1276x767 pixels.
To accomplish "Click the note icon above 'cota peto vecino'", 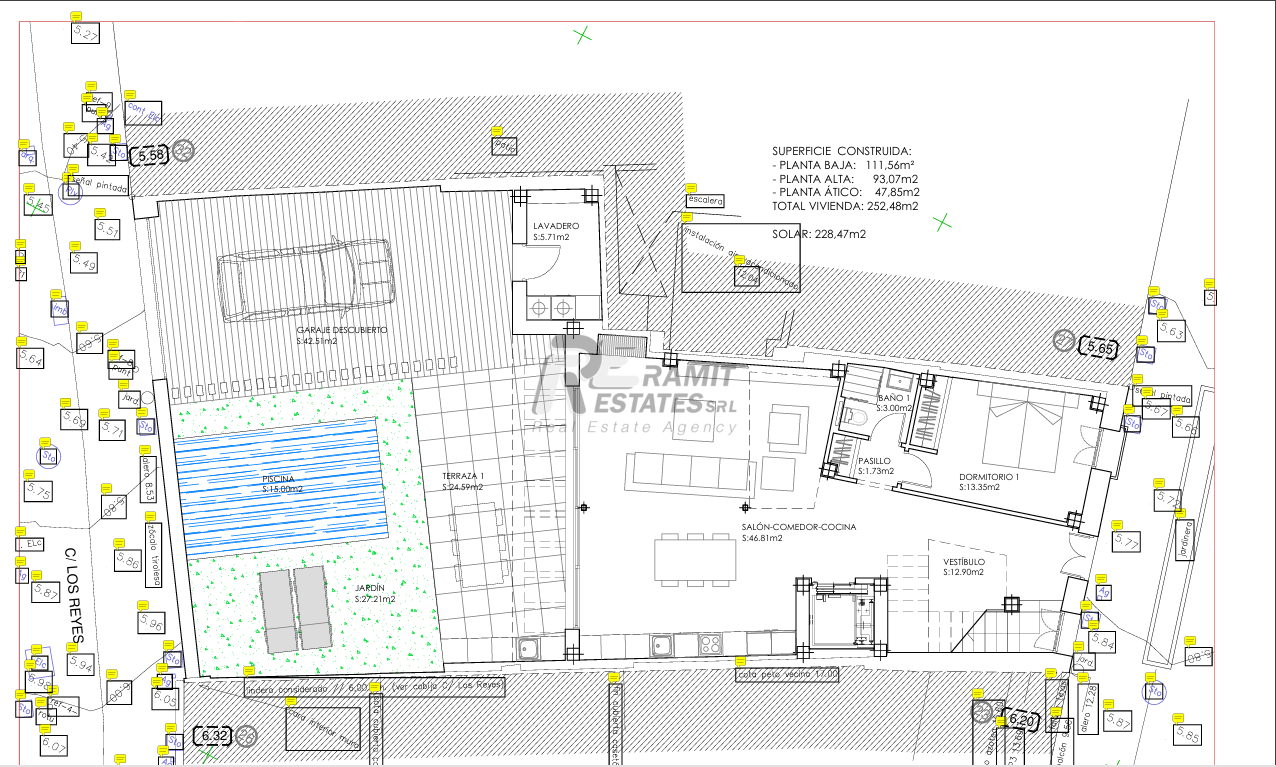I will [741, 661].
